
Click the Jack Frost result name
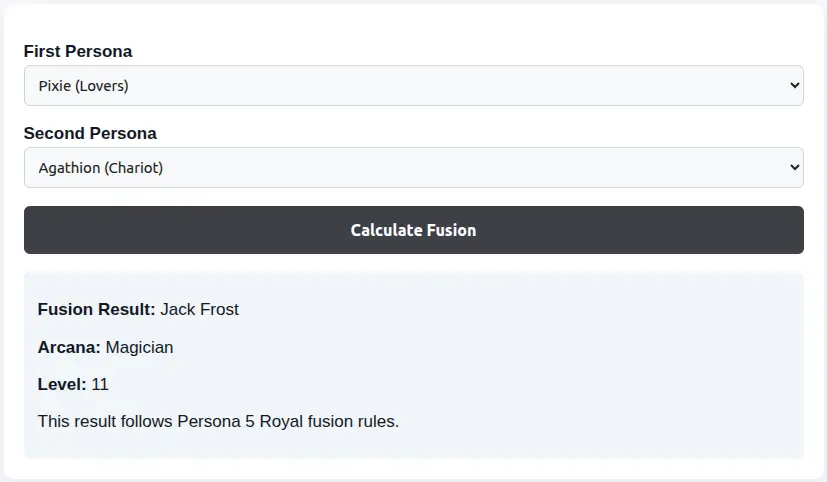click(x=199, y=310)
